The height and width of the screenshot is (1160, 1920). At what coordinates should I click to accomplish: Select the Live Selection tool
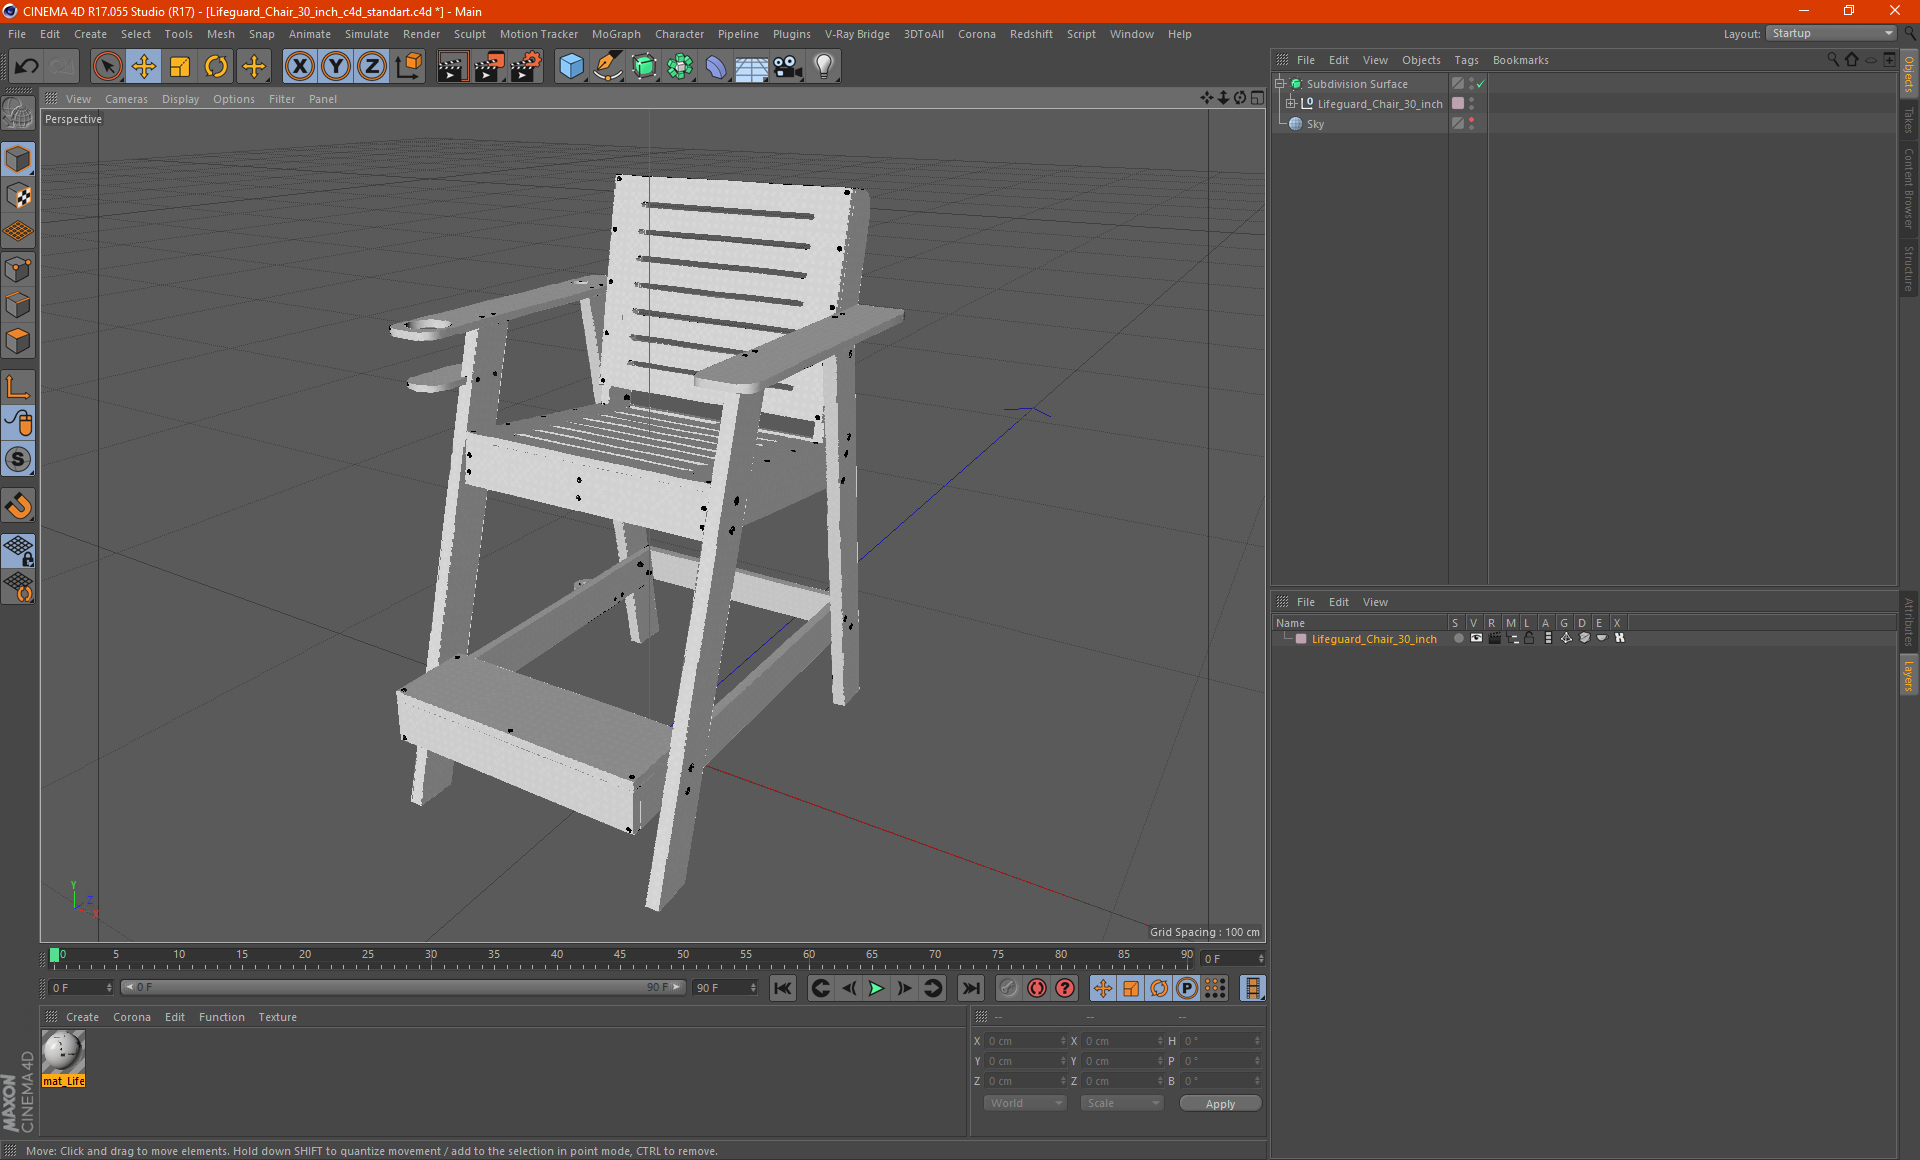click(107, 67)
